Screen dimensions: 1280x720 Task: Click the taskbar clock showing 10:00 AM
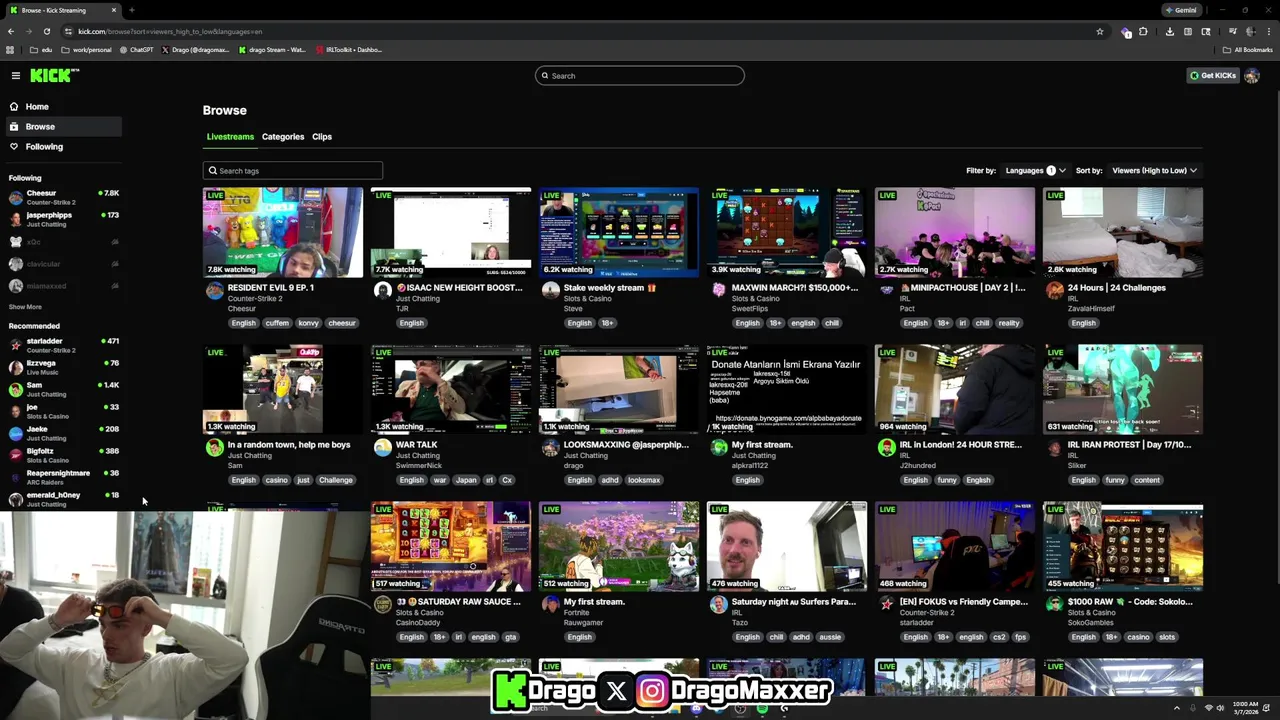click(1245, 708)
